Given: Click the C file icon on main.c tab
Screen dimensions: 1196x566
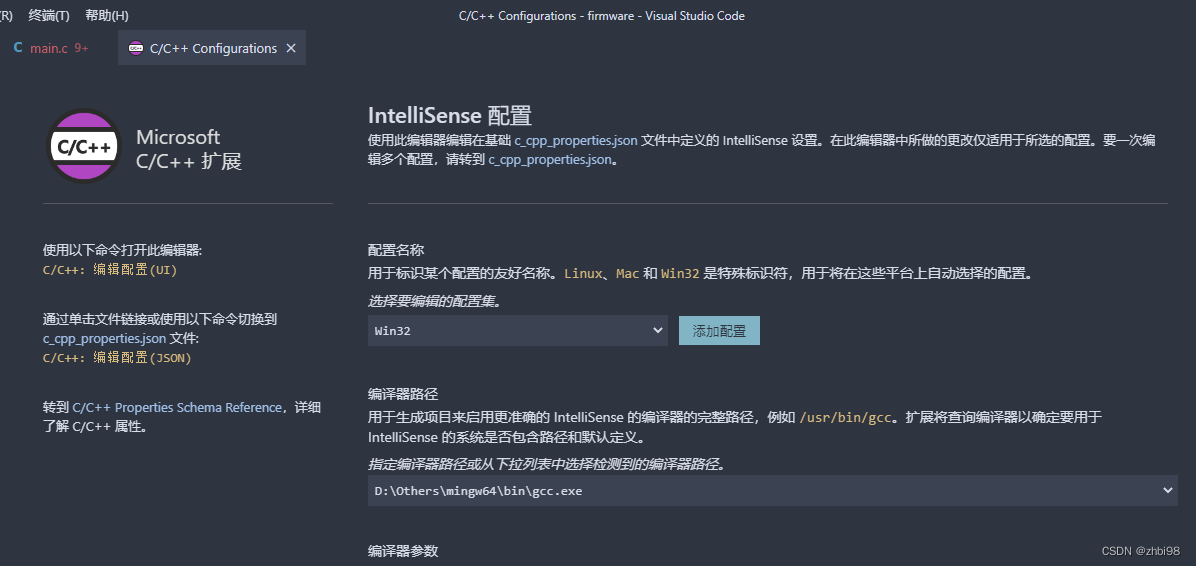Looking at the screenshot, I should (x=18, y=48).
